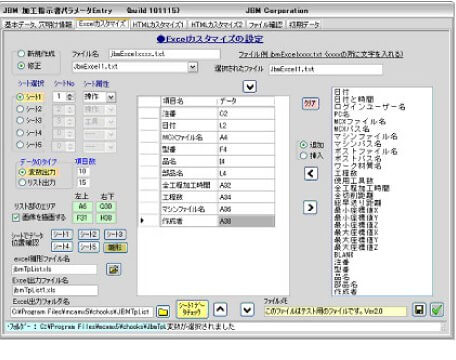
Task: Switch to Excelカスタマイズ tab
Action: pos(102,24)
